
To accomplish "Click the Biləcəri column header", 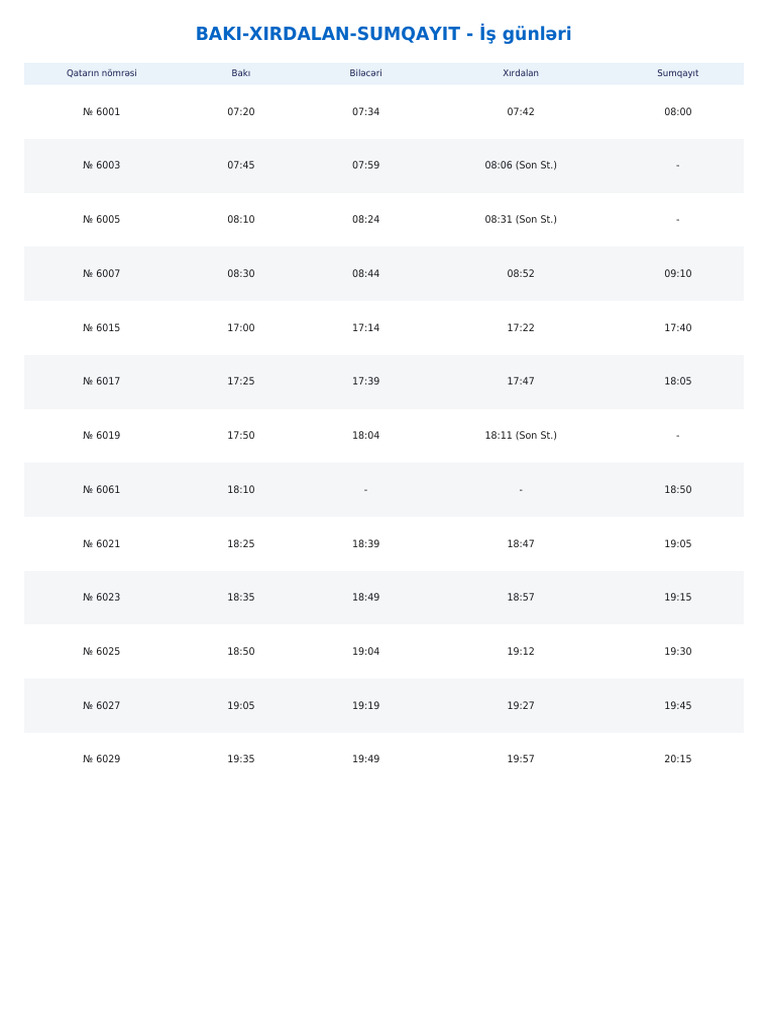I will click(366, 73).
